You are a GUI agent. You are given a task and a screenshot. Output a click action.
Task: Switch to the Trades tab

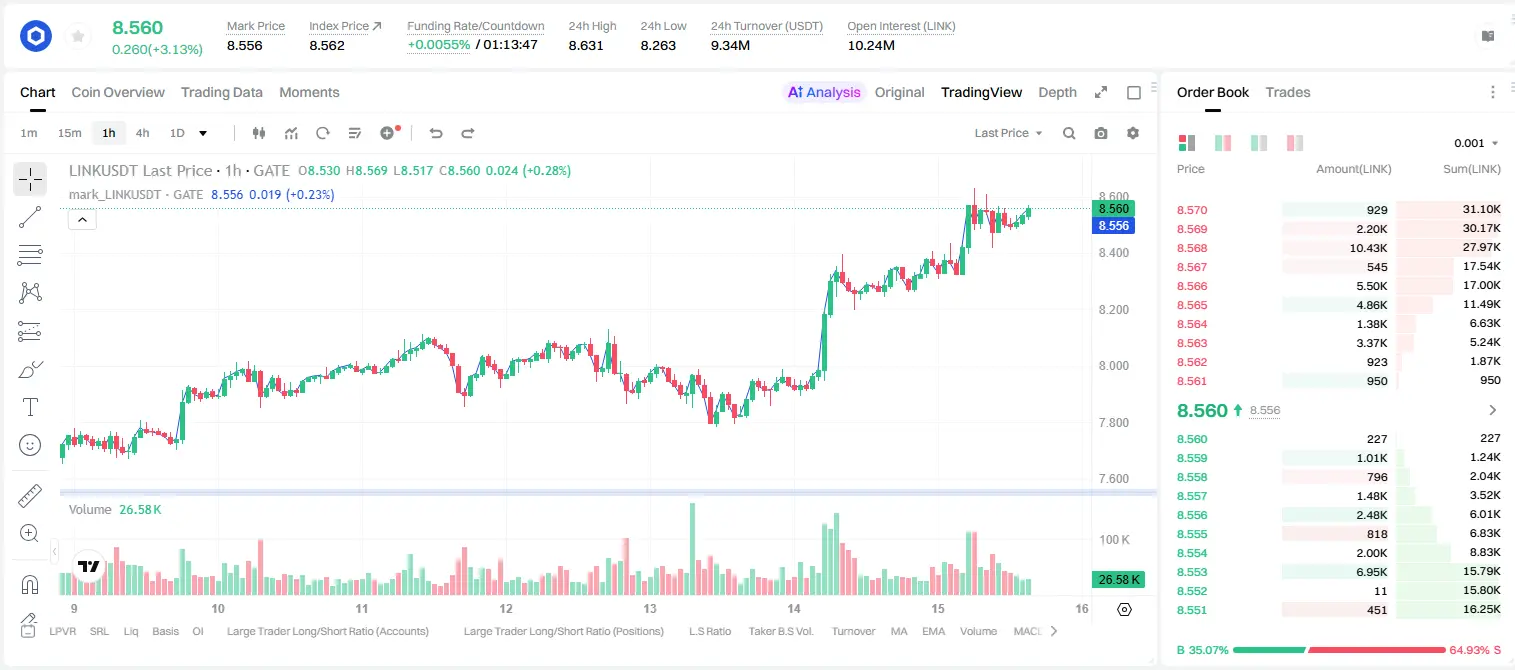click(1288, 92)
